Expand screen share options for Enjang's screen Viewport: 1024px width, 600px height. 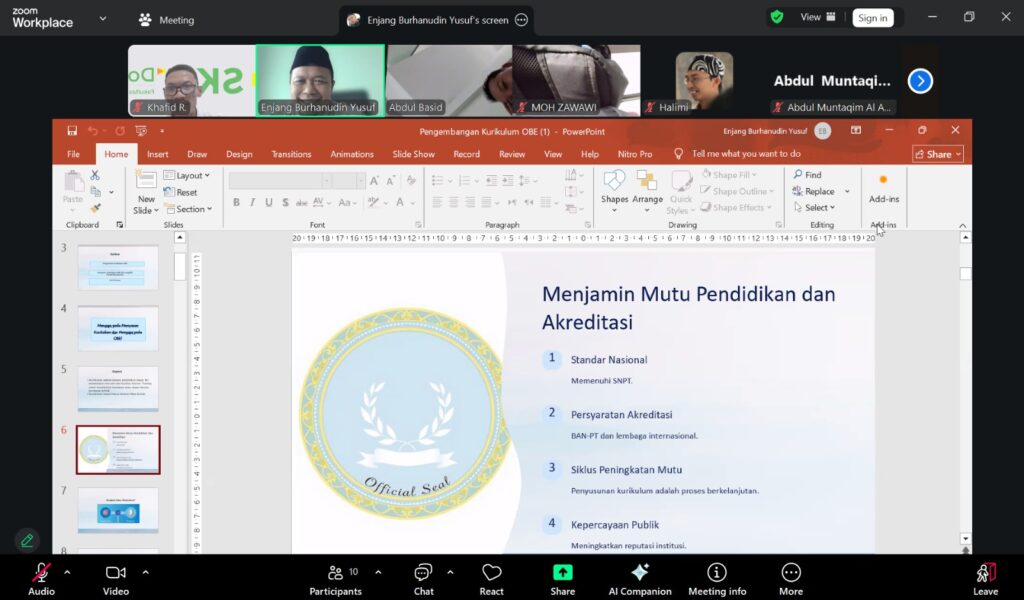pos(520,20)
